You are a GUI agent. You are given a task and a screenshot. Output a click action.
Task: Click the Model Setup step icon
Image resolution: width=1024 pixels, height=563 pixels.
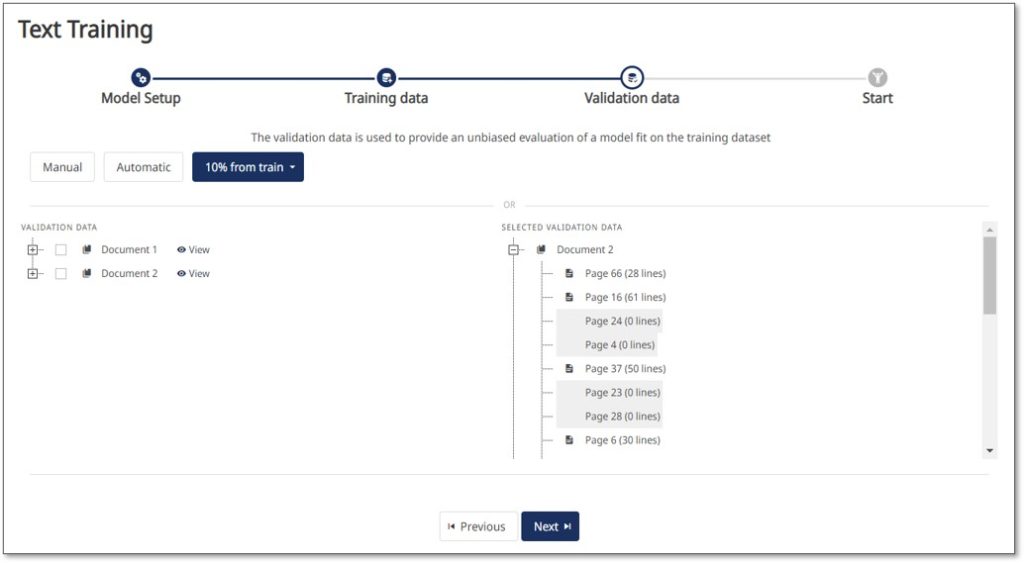coord(140,78)
